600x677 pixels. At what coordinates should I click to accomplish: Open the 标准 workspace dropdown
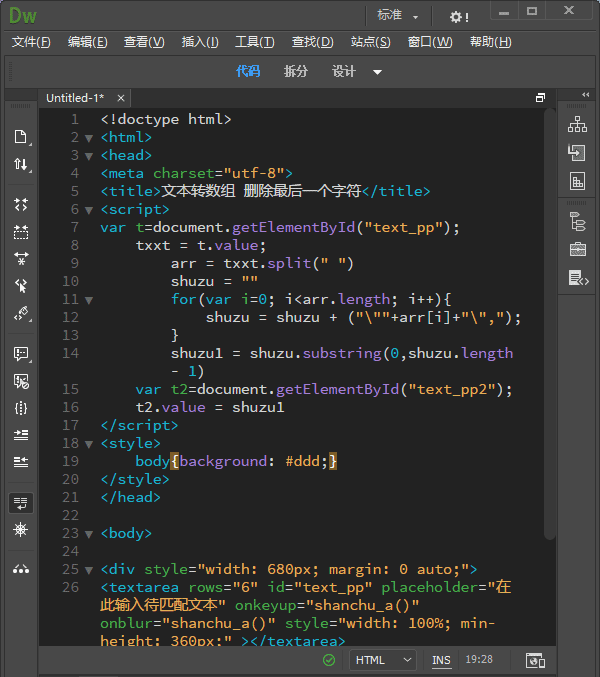(398, 15)
